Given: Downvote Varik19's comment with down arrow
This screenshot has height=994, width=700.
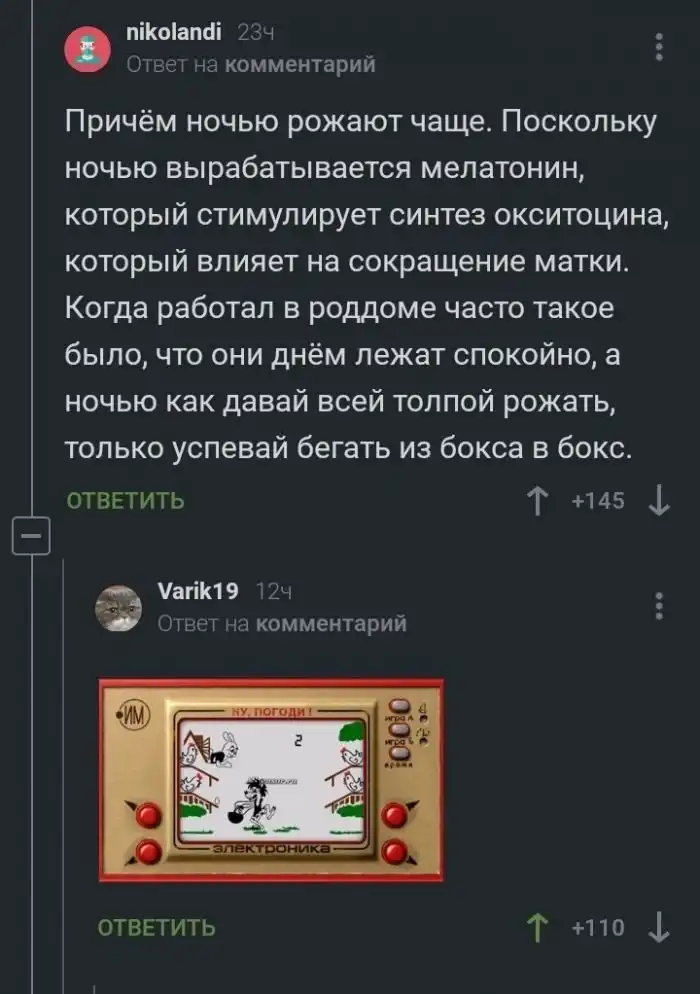Looking at the screenshot, I should coord(659,928).
